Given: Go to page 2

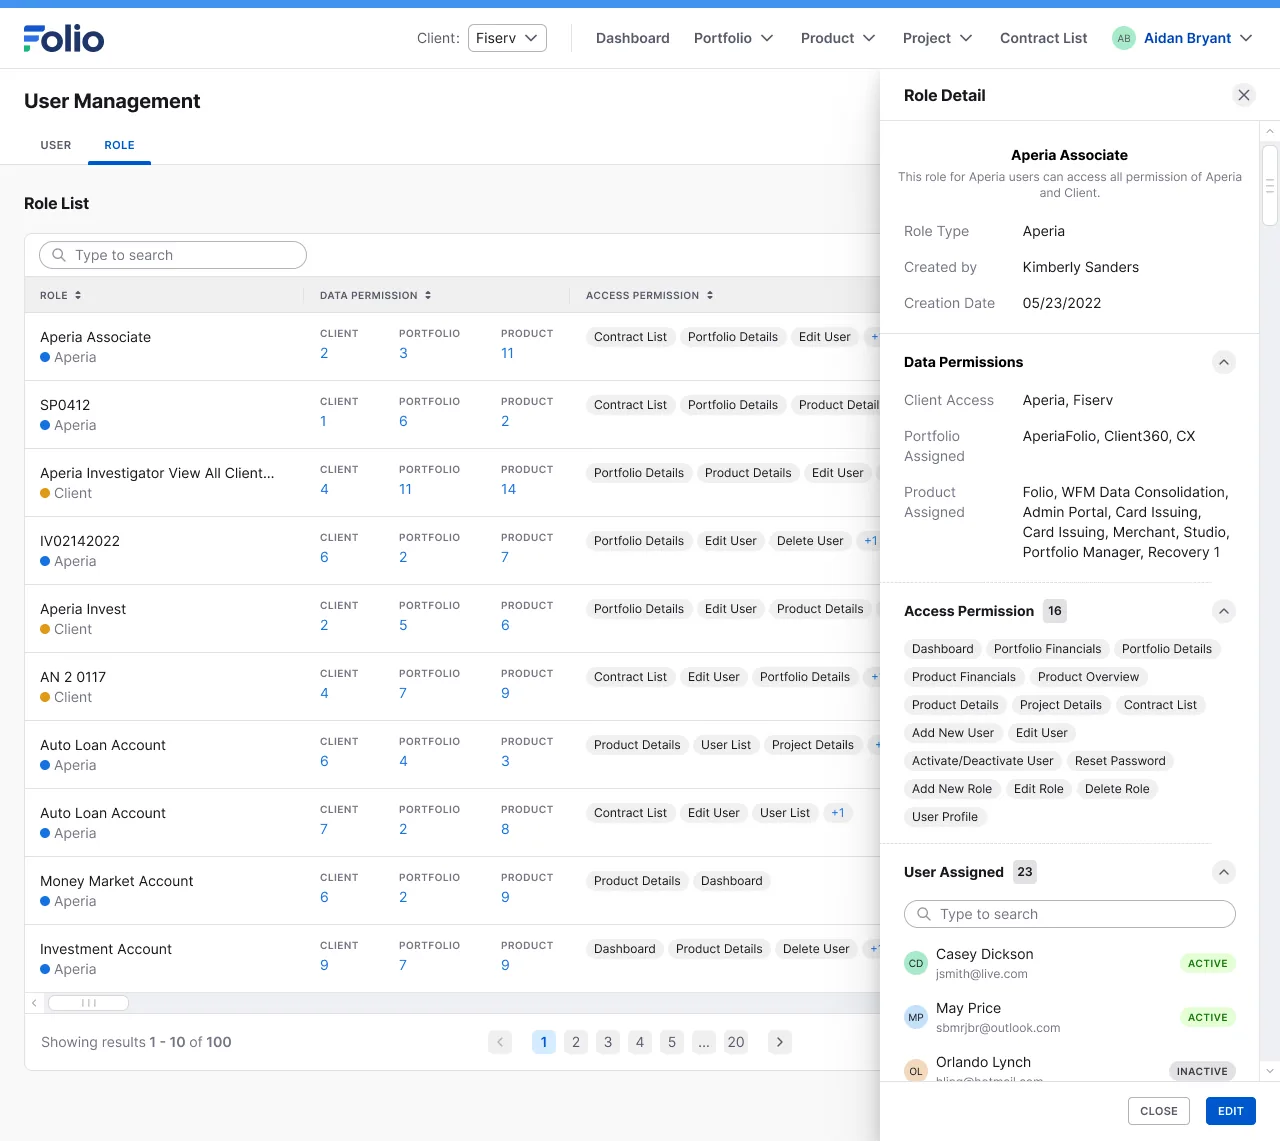Looking at the screenshot, I should pos(576,1042).
